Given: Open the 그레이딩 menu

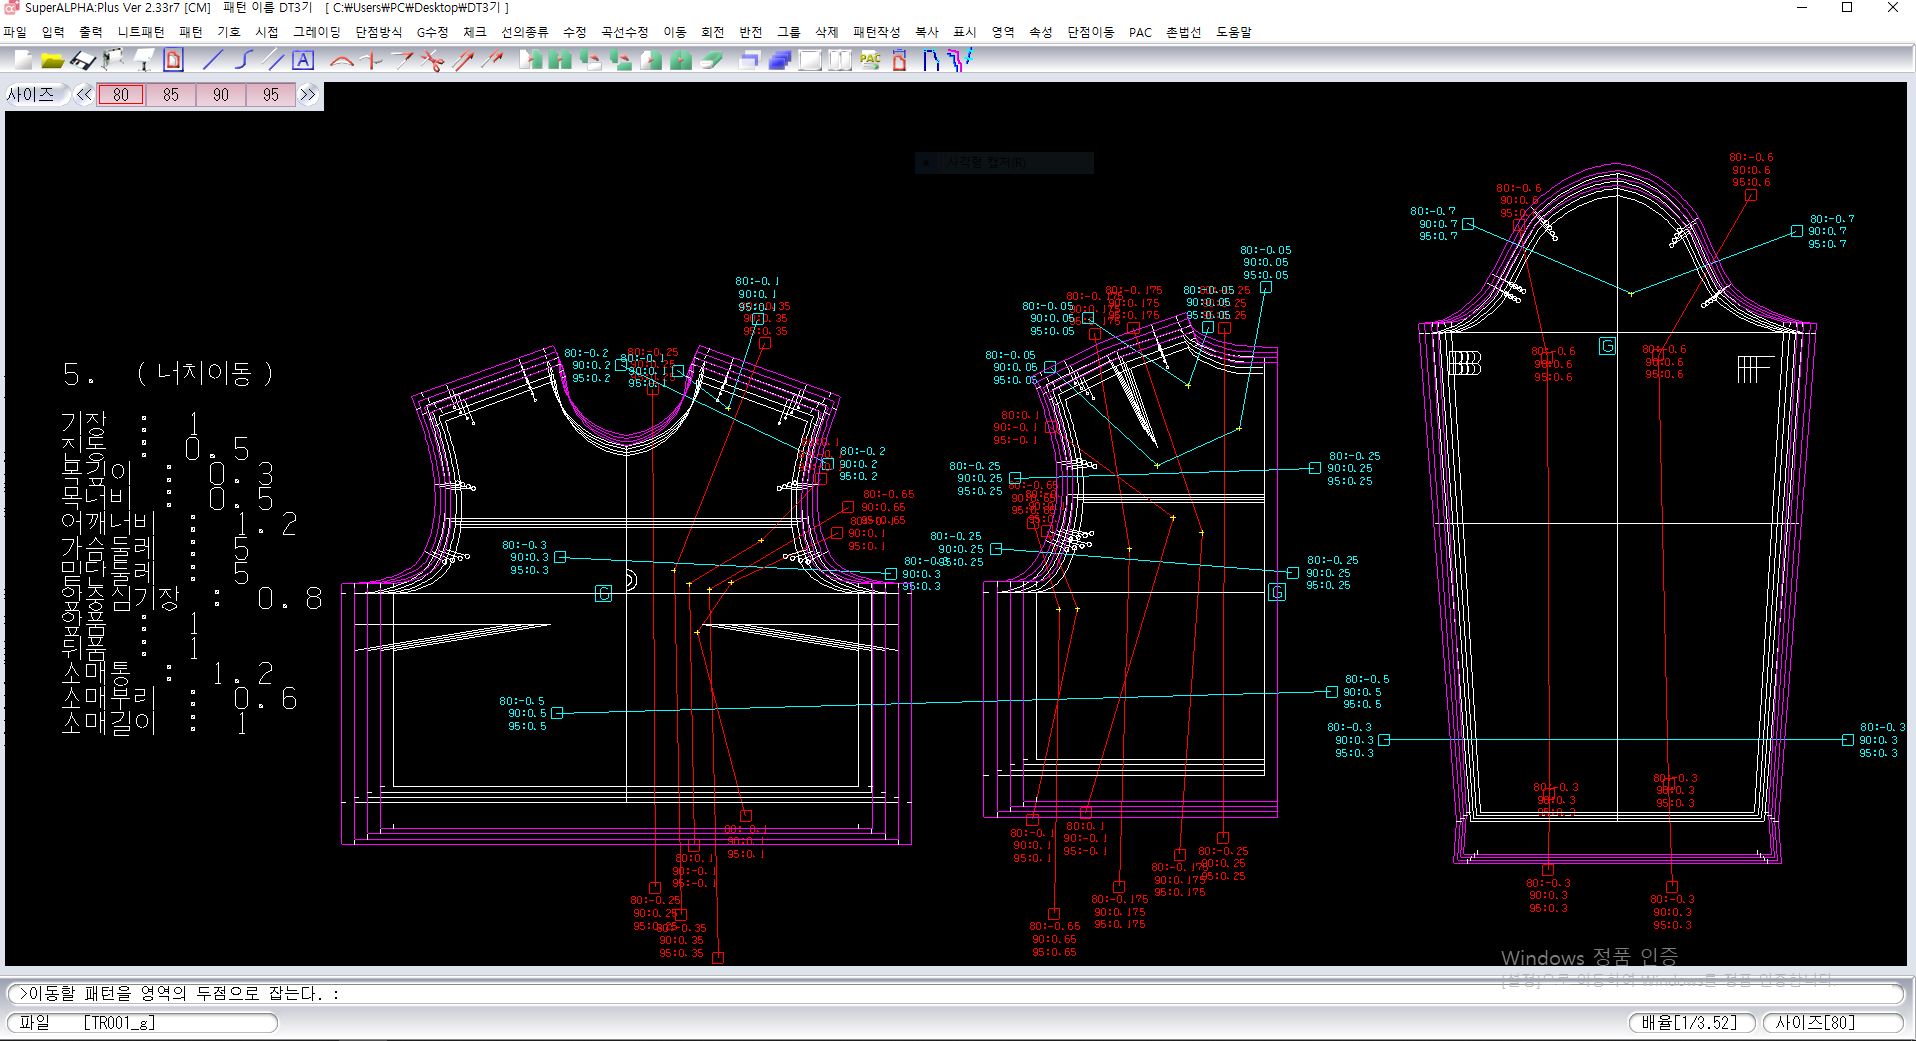Looking at the screenshot, I should coord(316,32).
